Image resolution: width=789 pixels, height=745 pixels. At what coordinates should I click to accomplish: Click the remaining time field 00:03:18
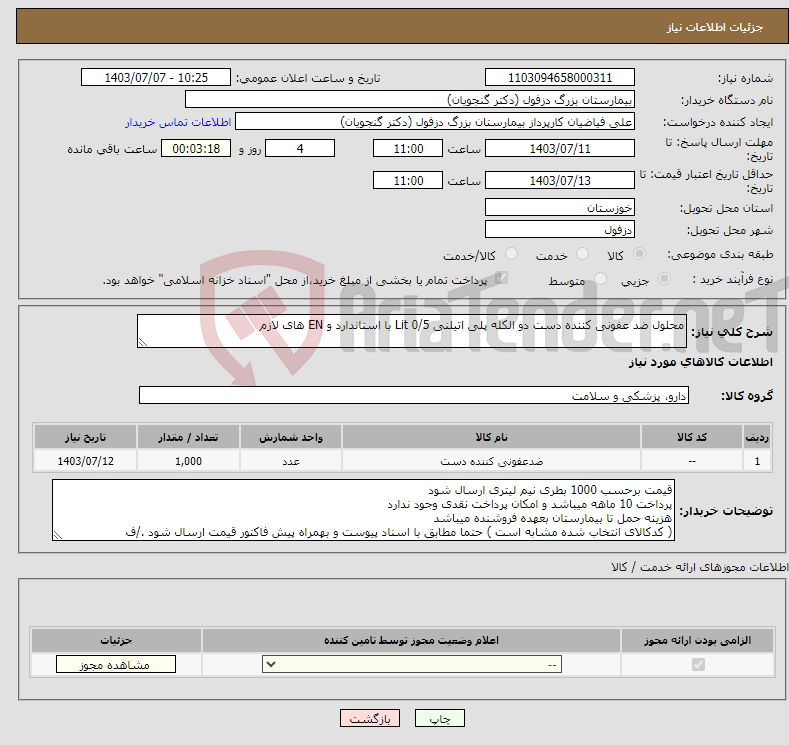[196, 148]
